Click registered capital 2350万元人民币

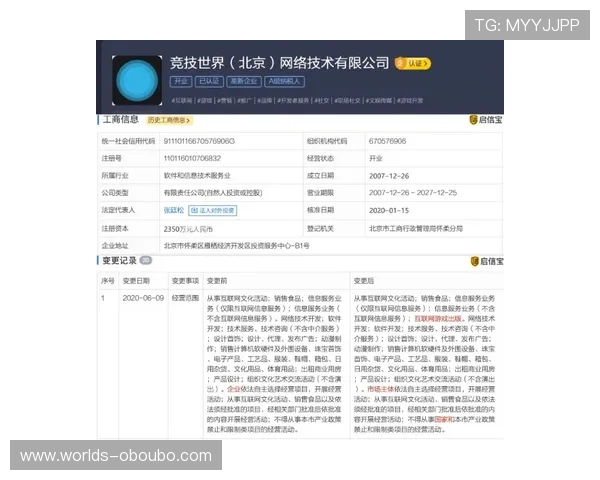pos(188,229)
